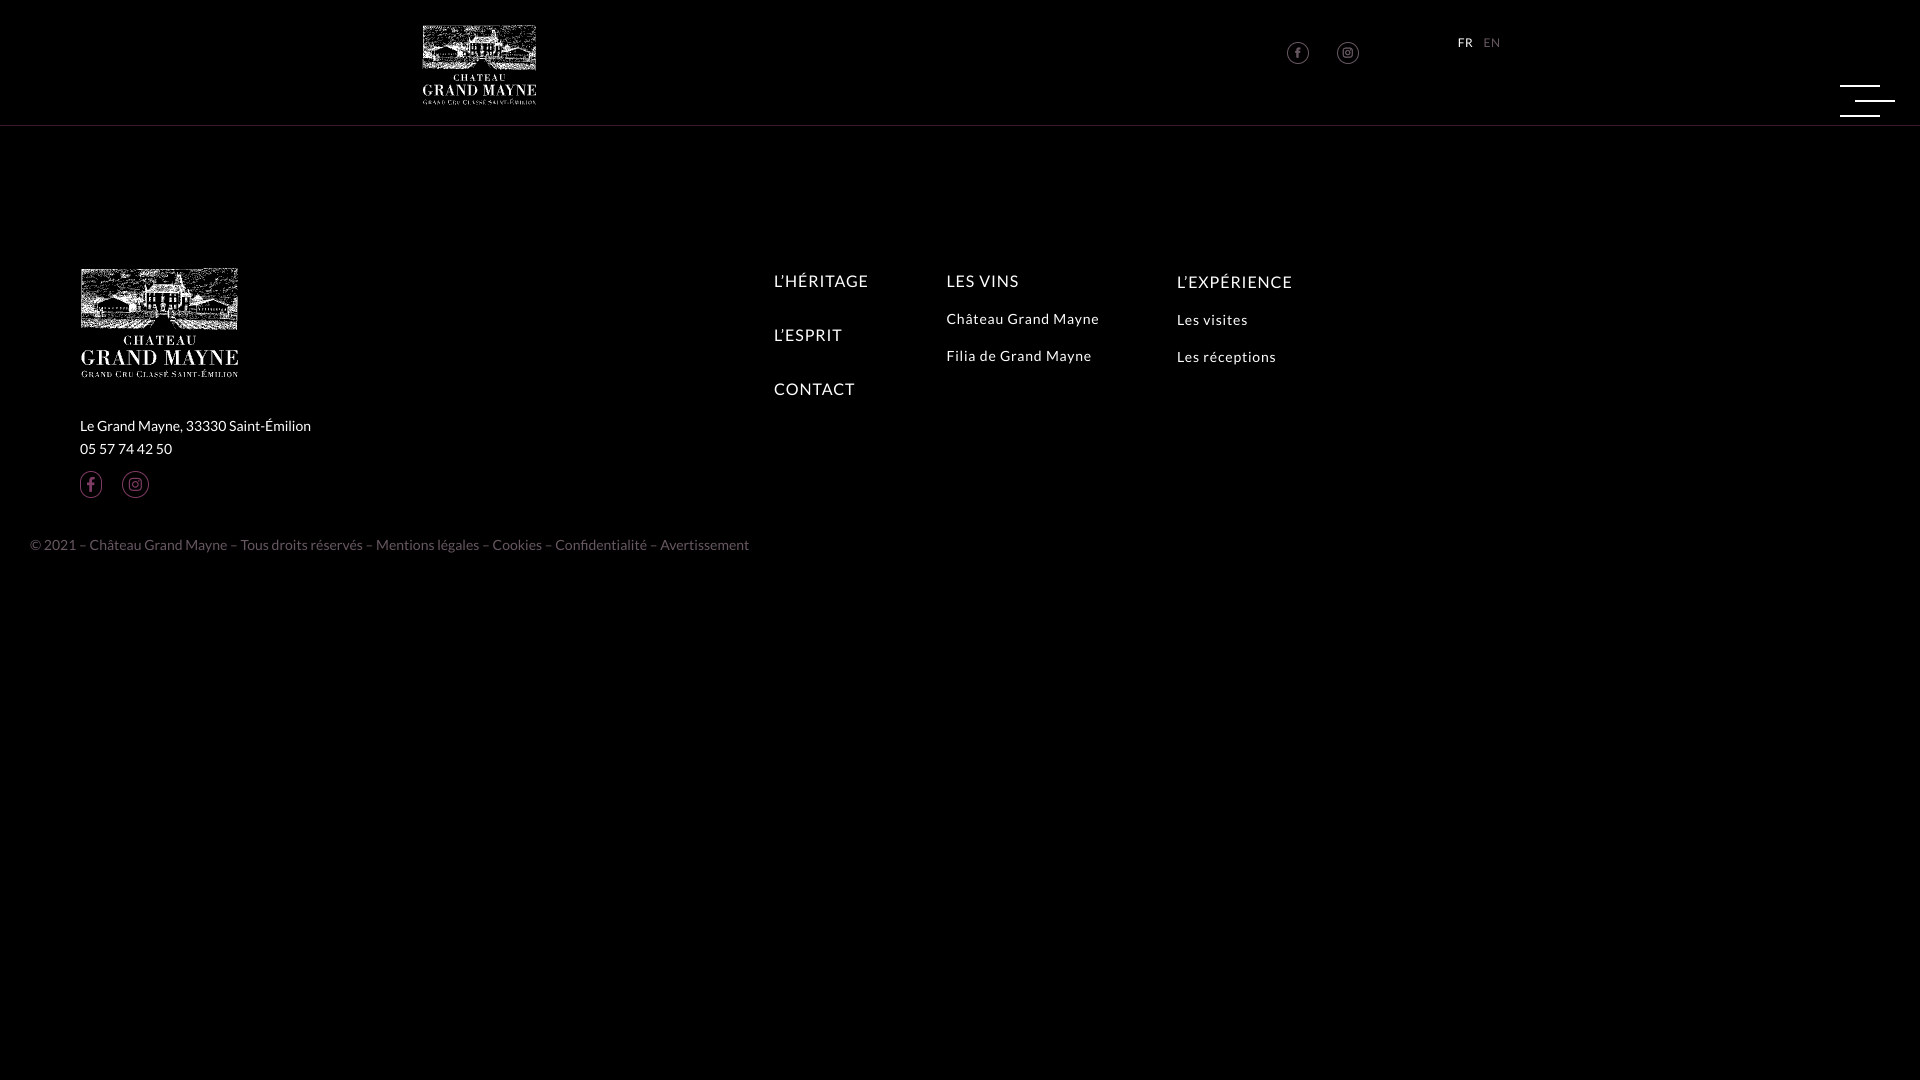Open the Confidentialité link

tap(601, 545)
